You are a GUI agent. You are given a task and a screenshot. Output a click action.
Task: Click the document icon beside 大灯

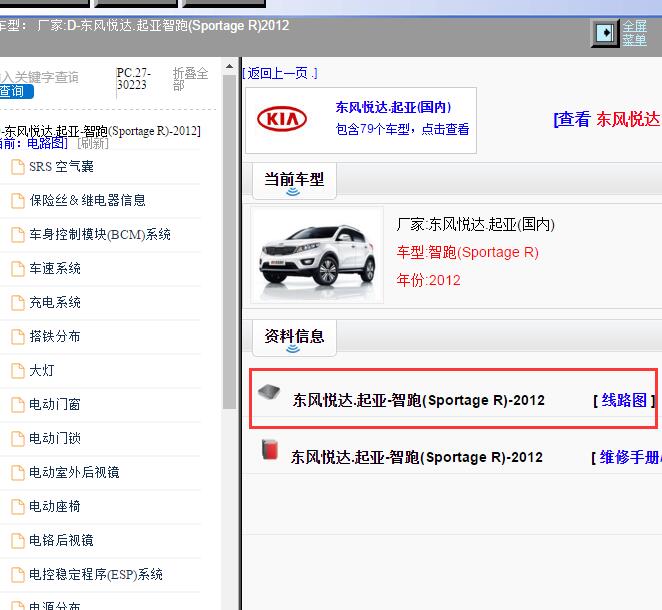[18, 371]
